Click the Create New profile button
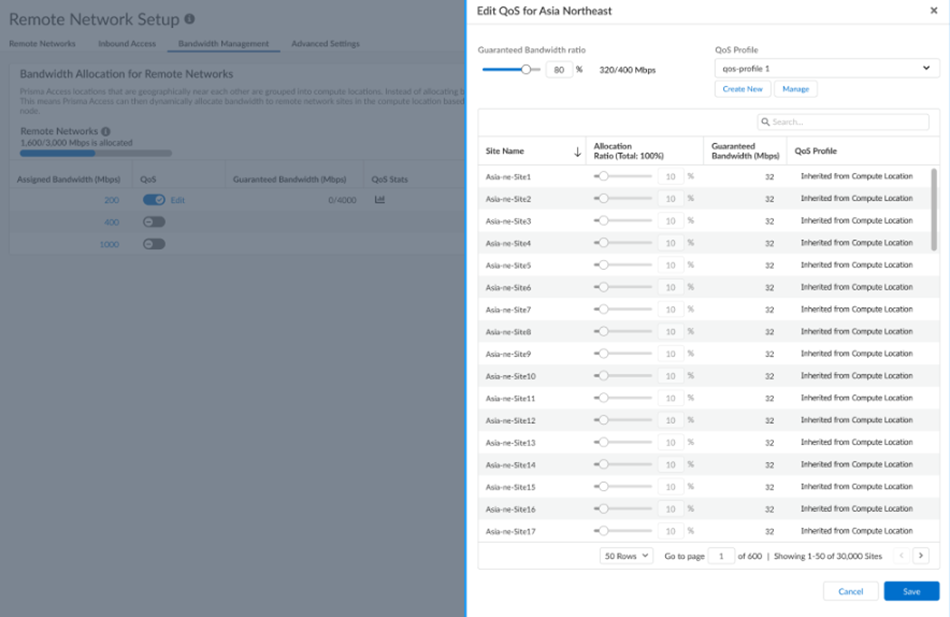Viewport: 950px width, 617px height. coord(742,89)
